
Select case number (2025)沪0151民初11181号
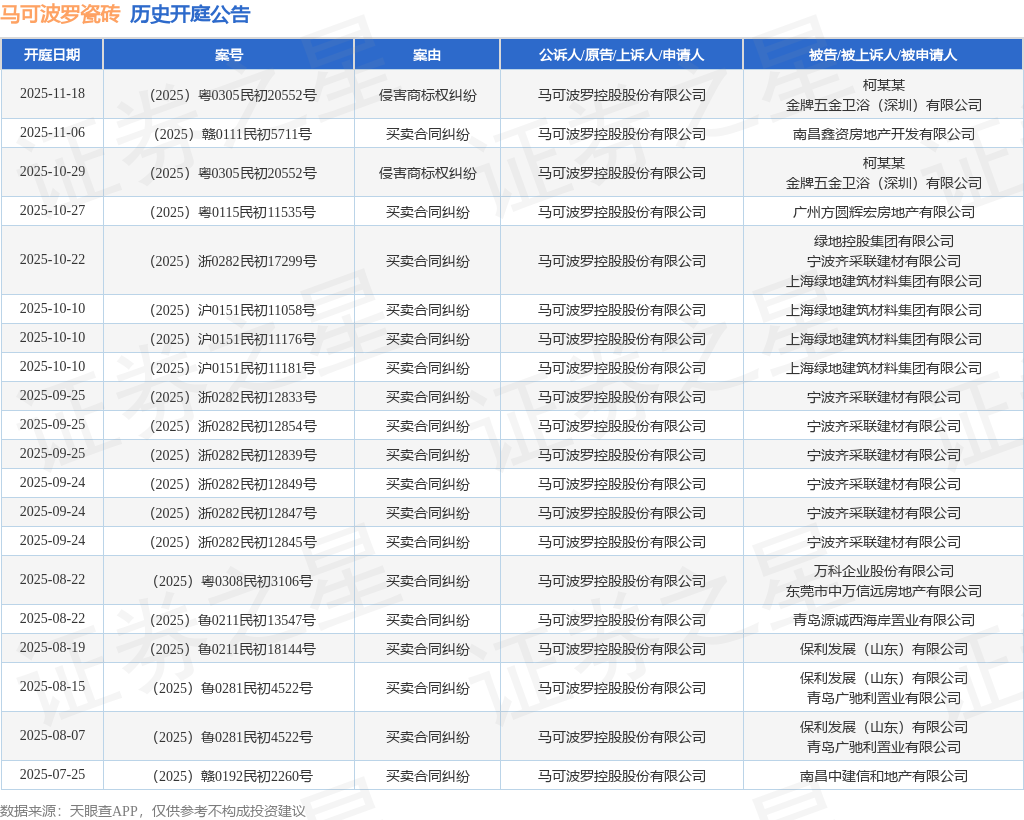232,368
